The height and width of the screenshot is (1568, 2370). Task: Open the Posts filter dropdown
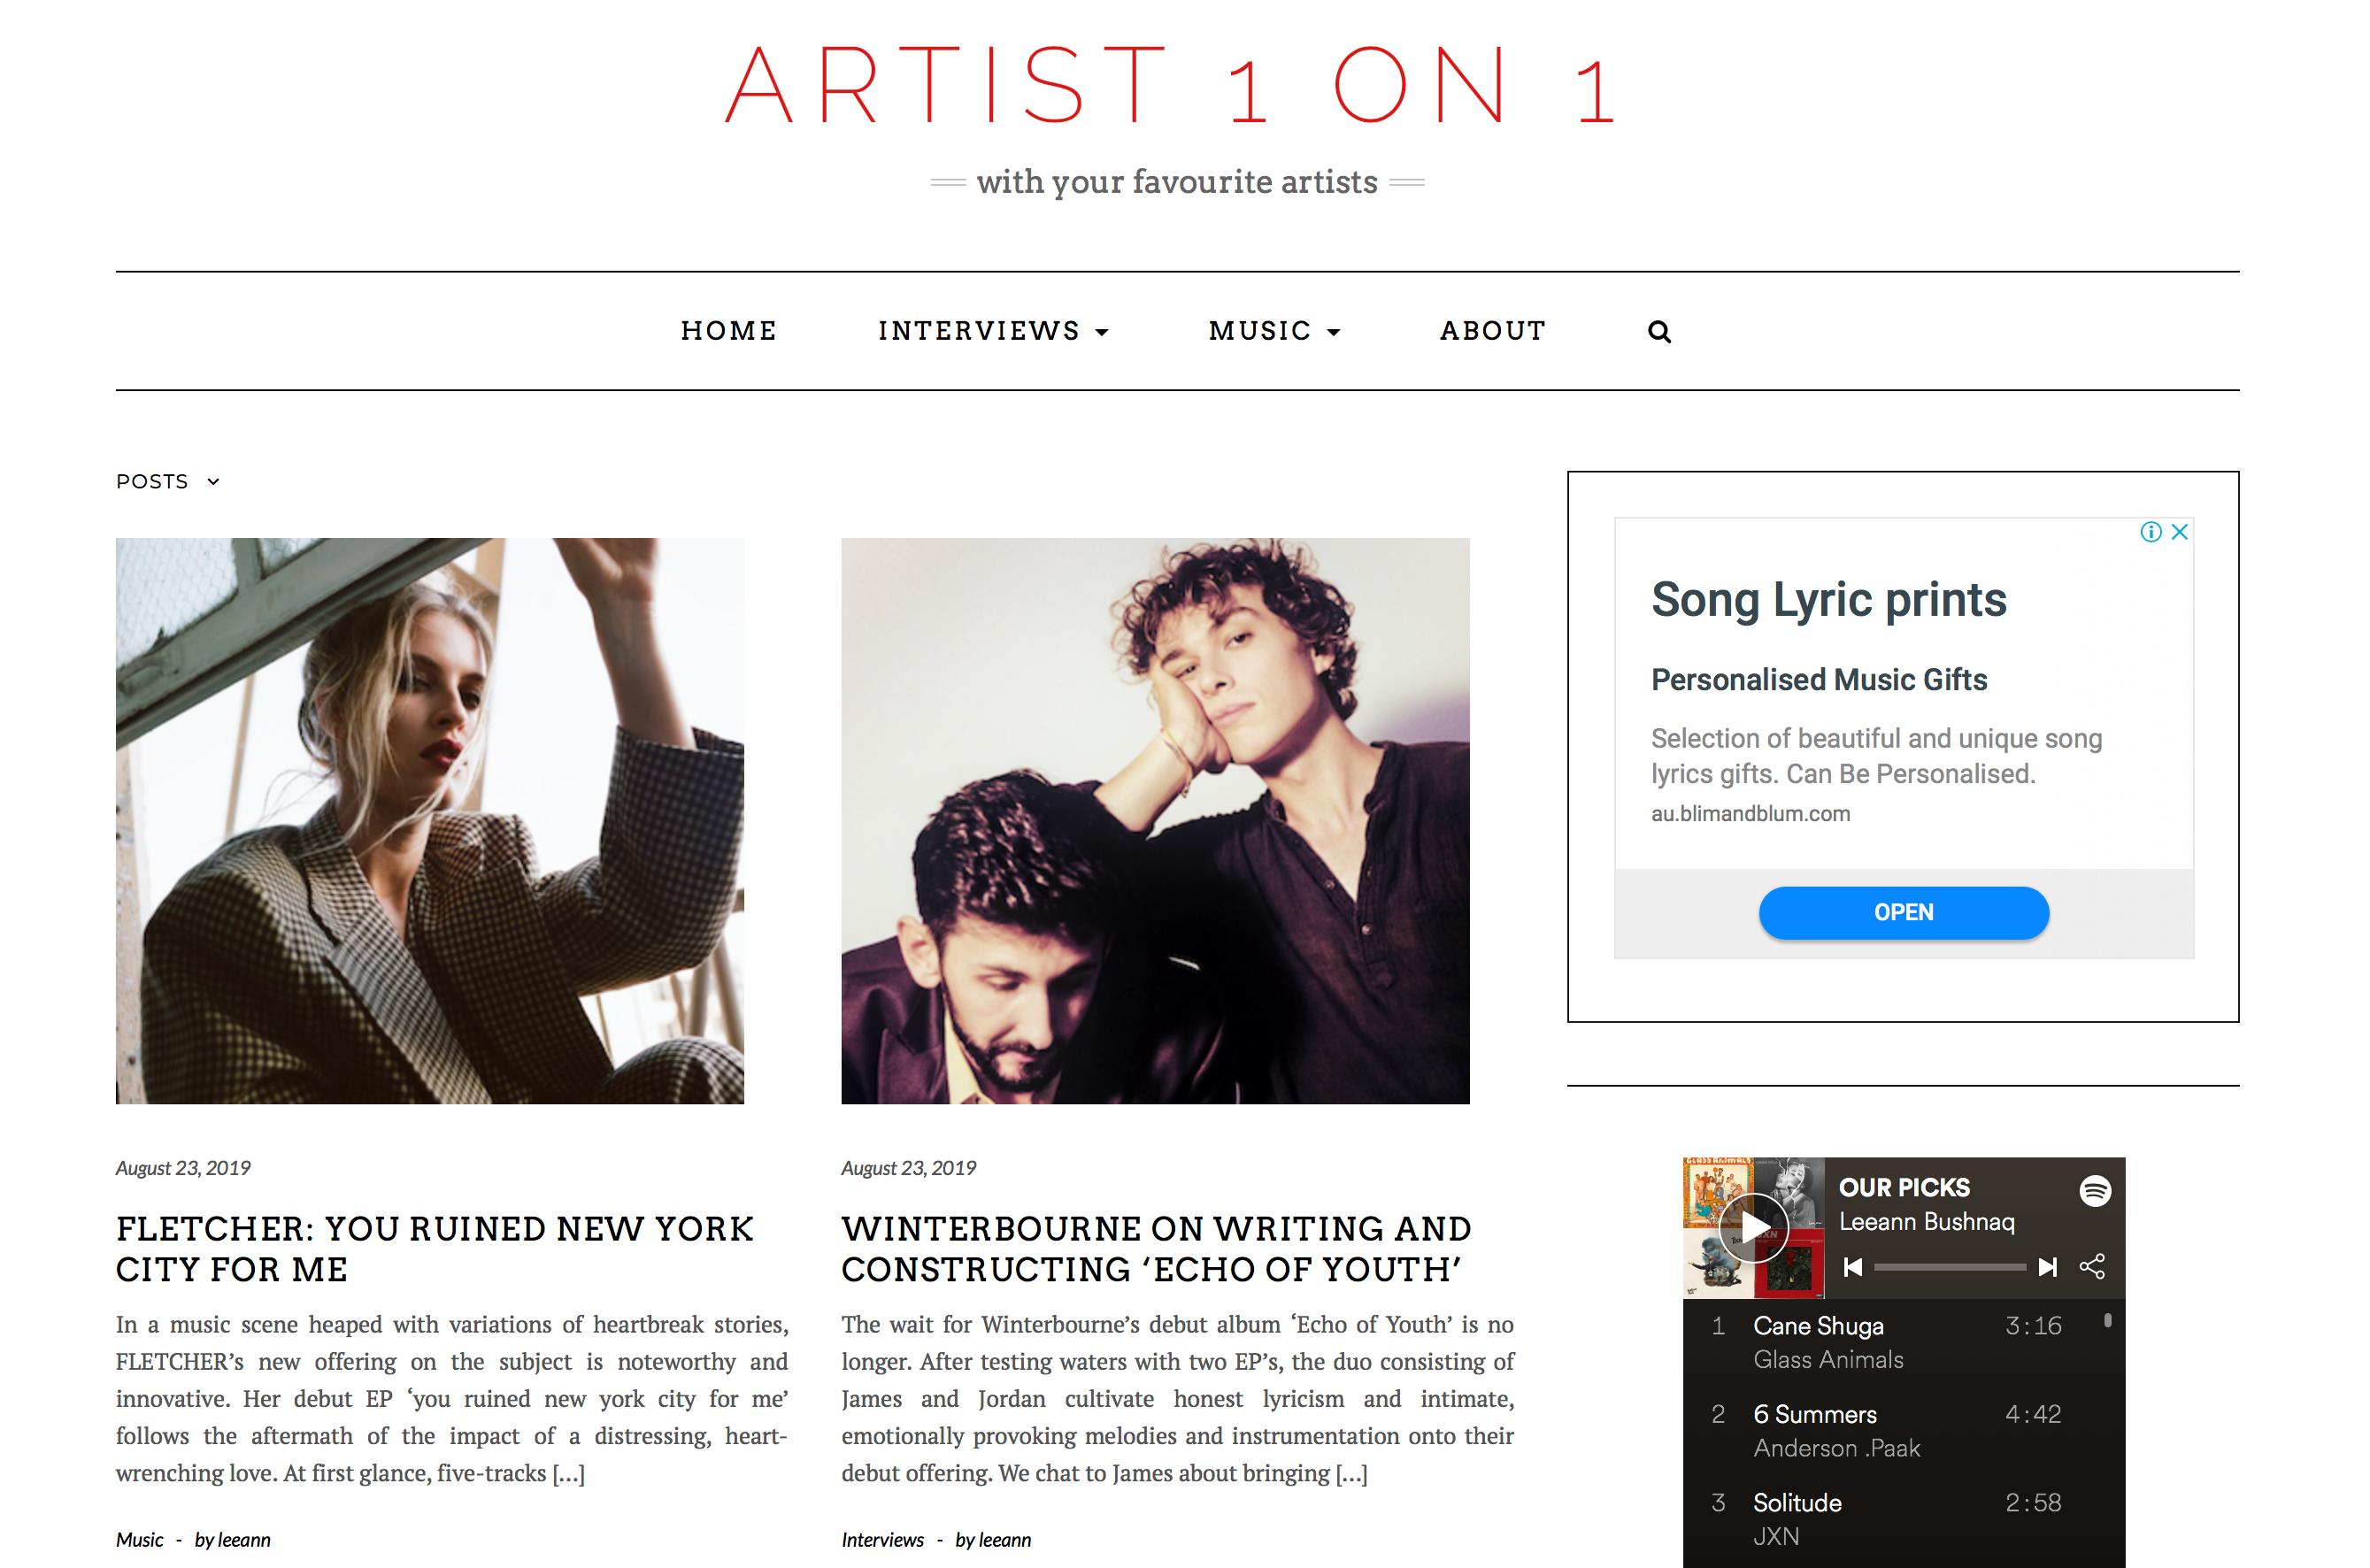click(x=168, y=482)
